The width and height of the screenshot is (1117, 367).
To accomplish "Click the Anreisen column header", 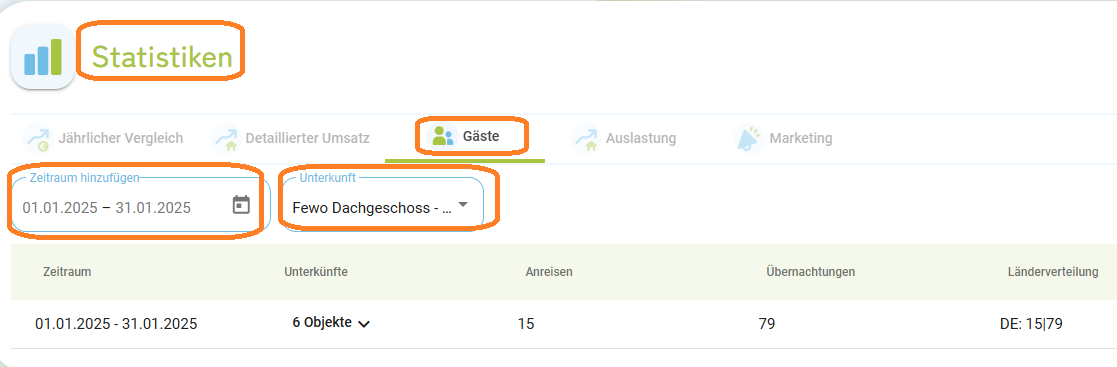I will [x=549, y=272].
